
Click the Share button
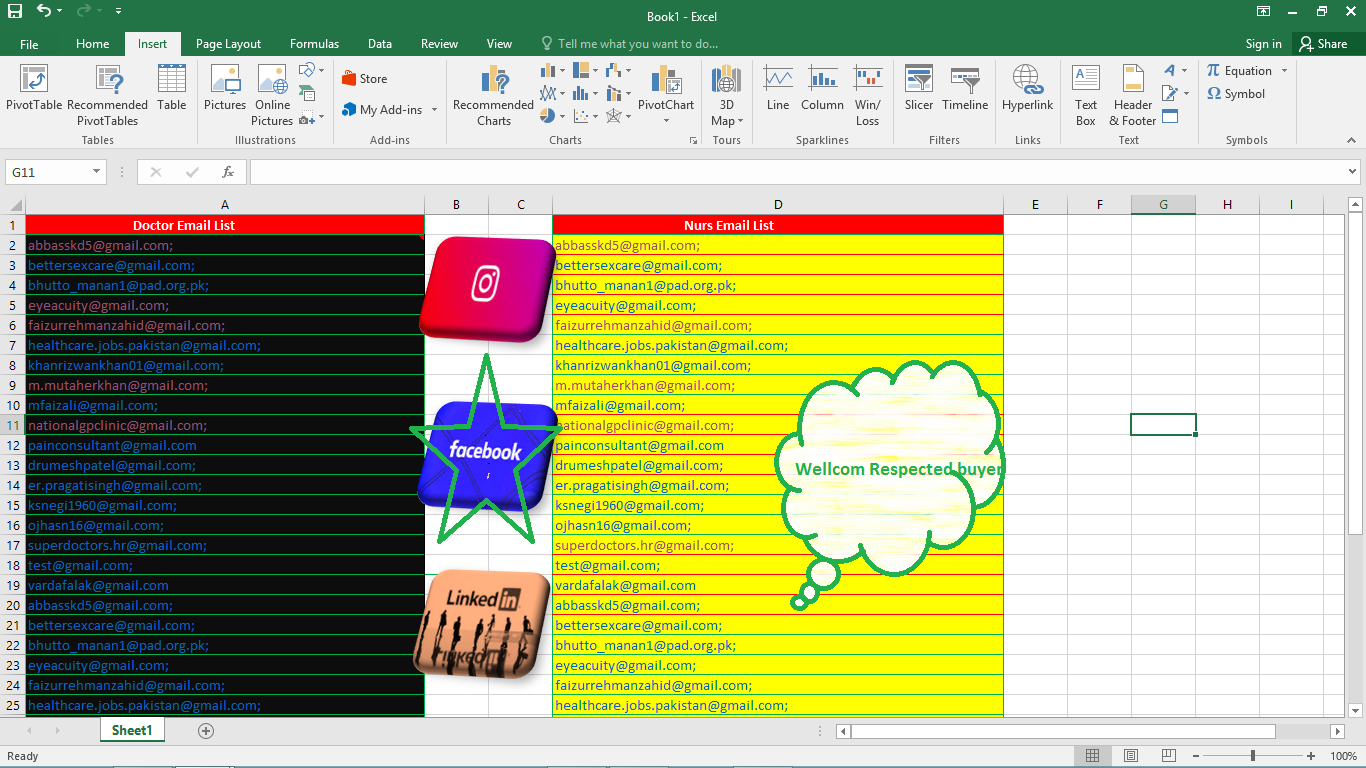pyautogui.click(x=1322, y=44)
